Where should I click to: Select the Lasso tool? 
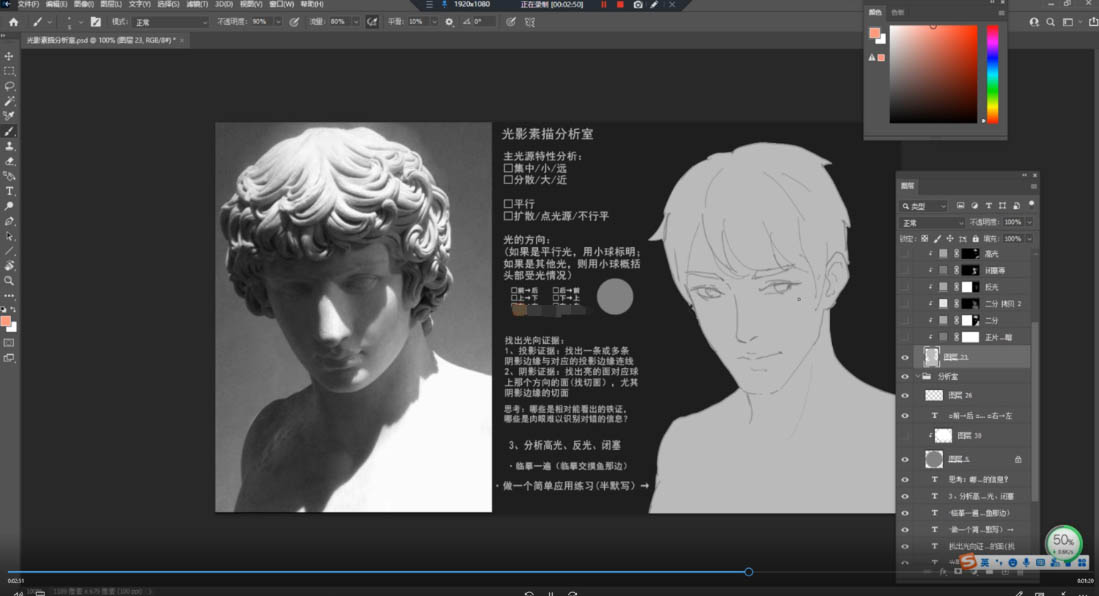(x=9, y=86)
